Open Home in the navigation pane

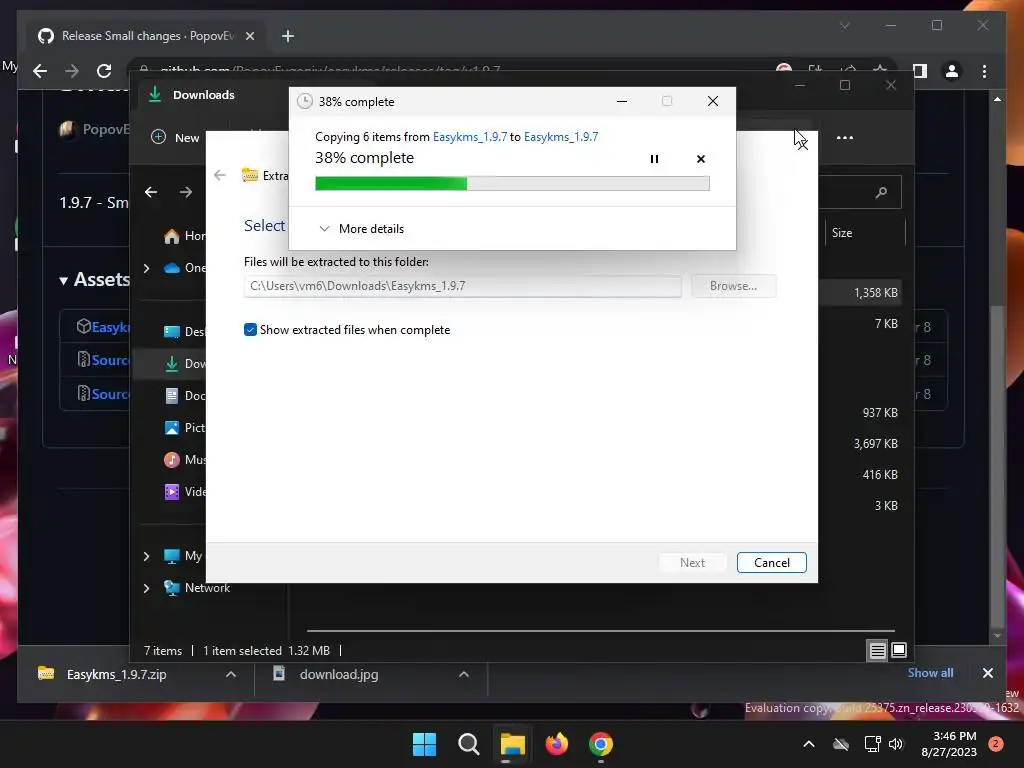pyautogui.click(x=185, y=236)
